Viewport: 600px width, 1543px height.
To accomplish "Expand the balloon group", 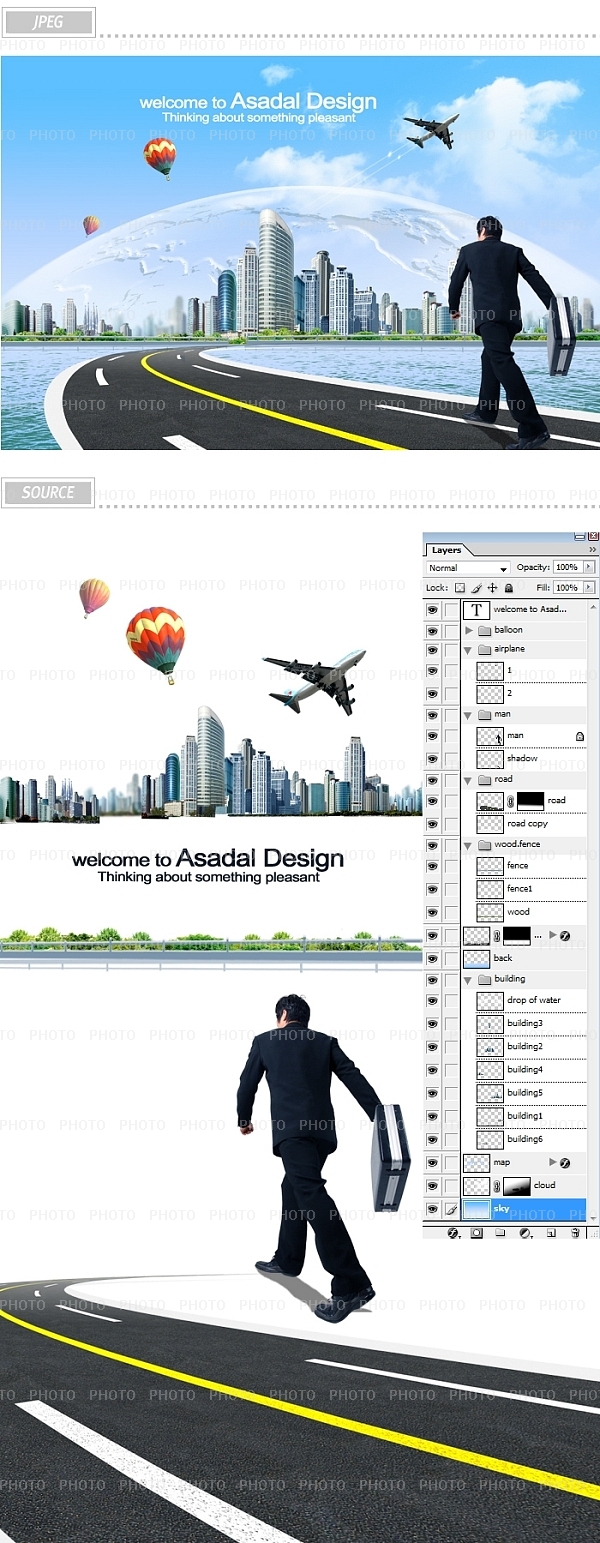I will (x=469, y=630).
